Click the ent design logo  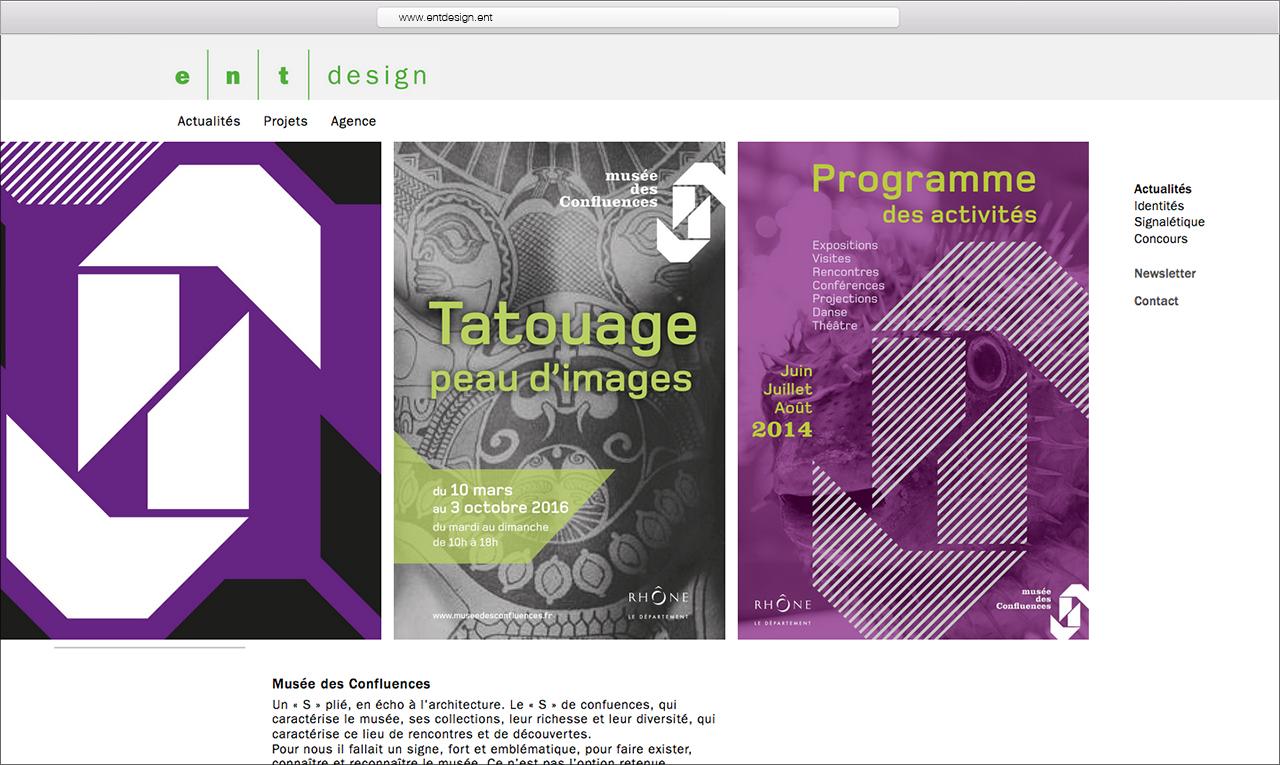click(x=301, y=75)
